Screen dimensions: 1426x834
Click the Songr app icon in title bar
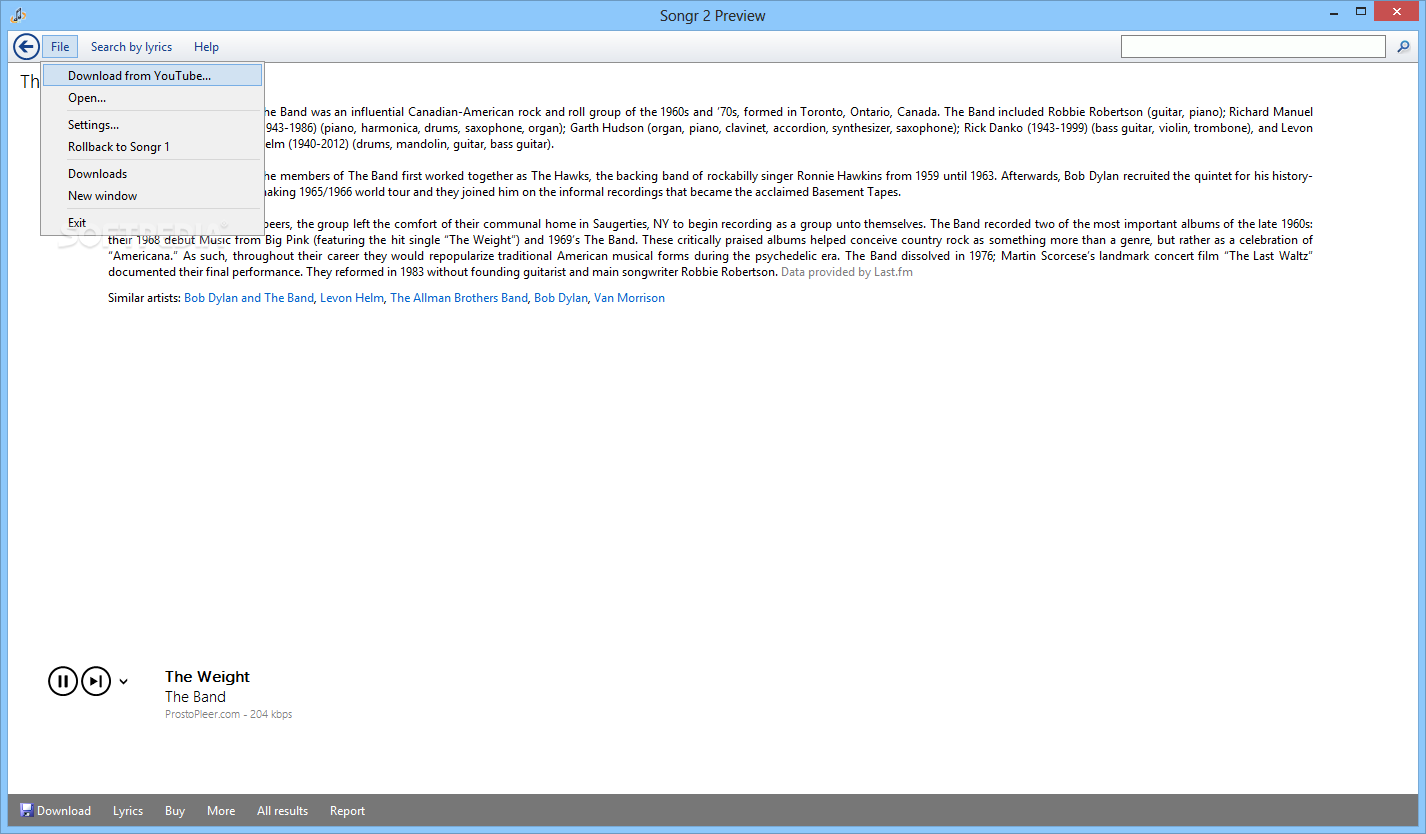(17, 15)
